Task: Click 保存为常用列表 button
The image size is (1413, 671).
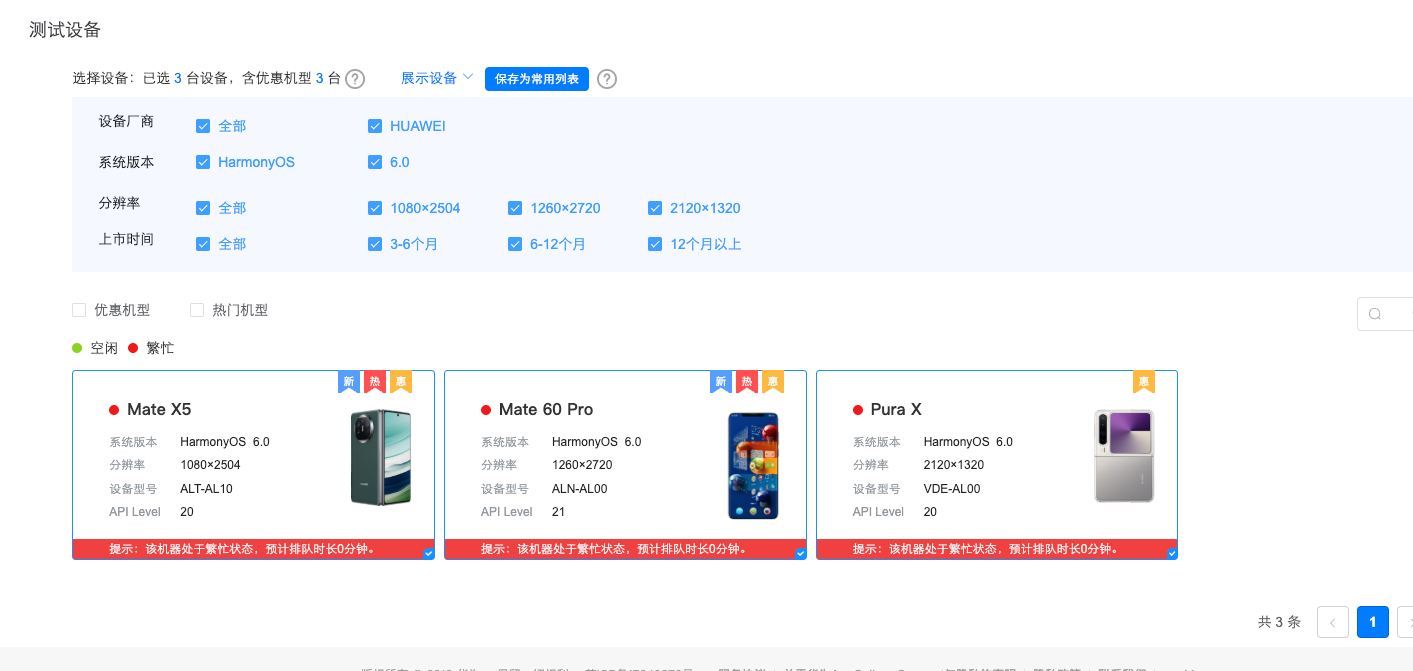Action: pyautogui.click(x=537, y=79)
